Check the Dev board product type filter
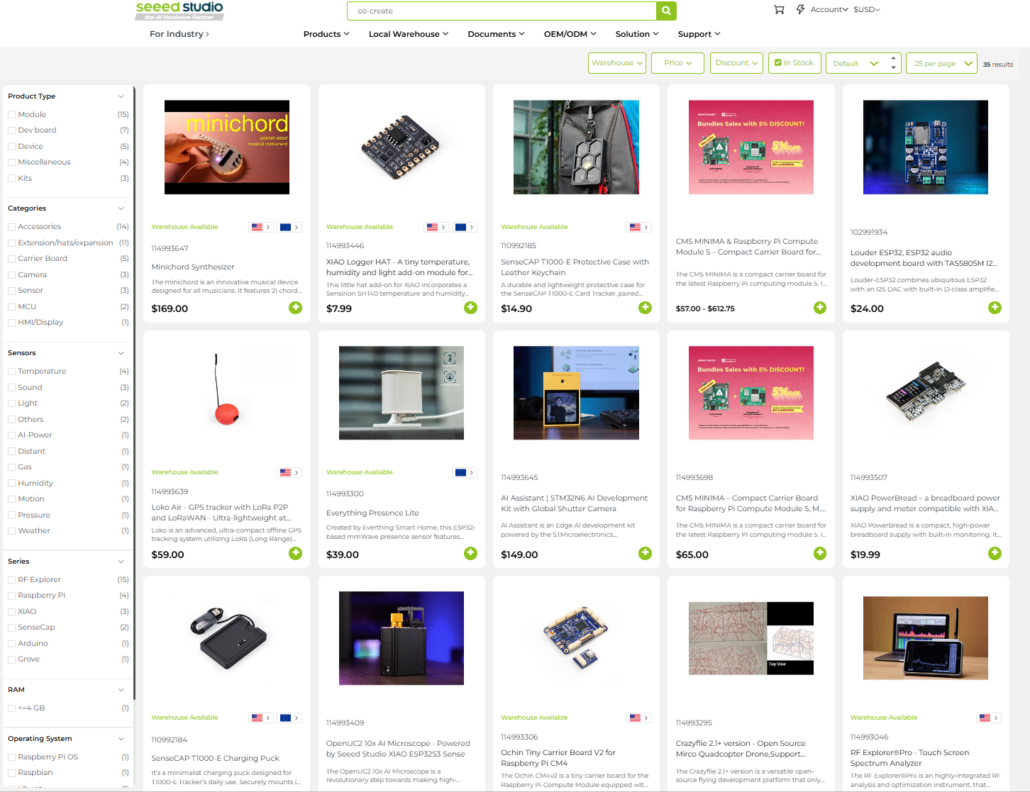1030x792 pixels. (12, 130)
